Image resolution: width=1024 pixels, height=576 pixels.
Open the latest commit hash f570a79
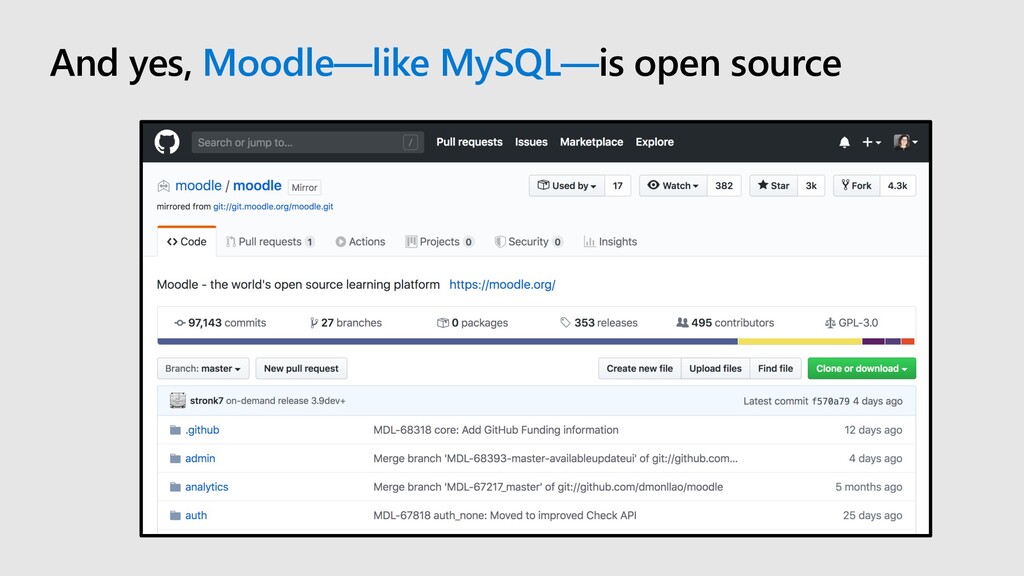click(831, 401)
